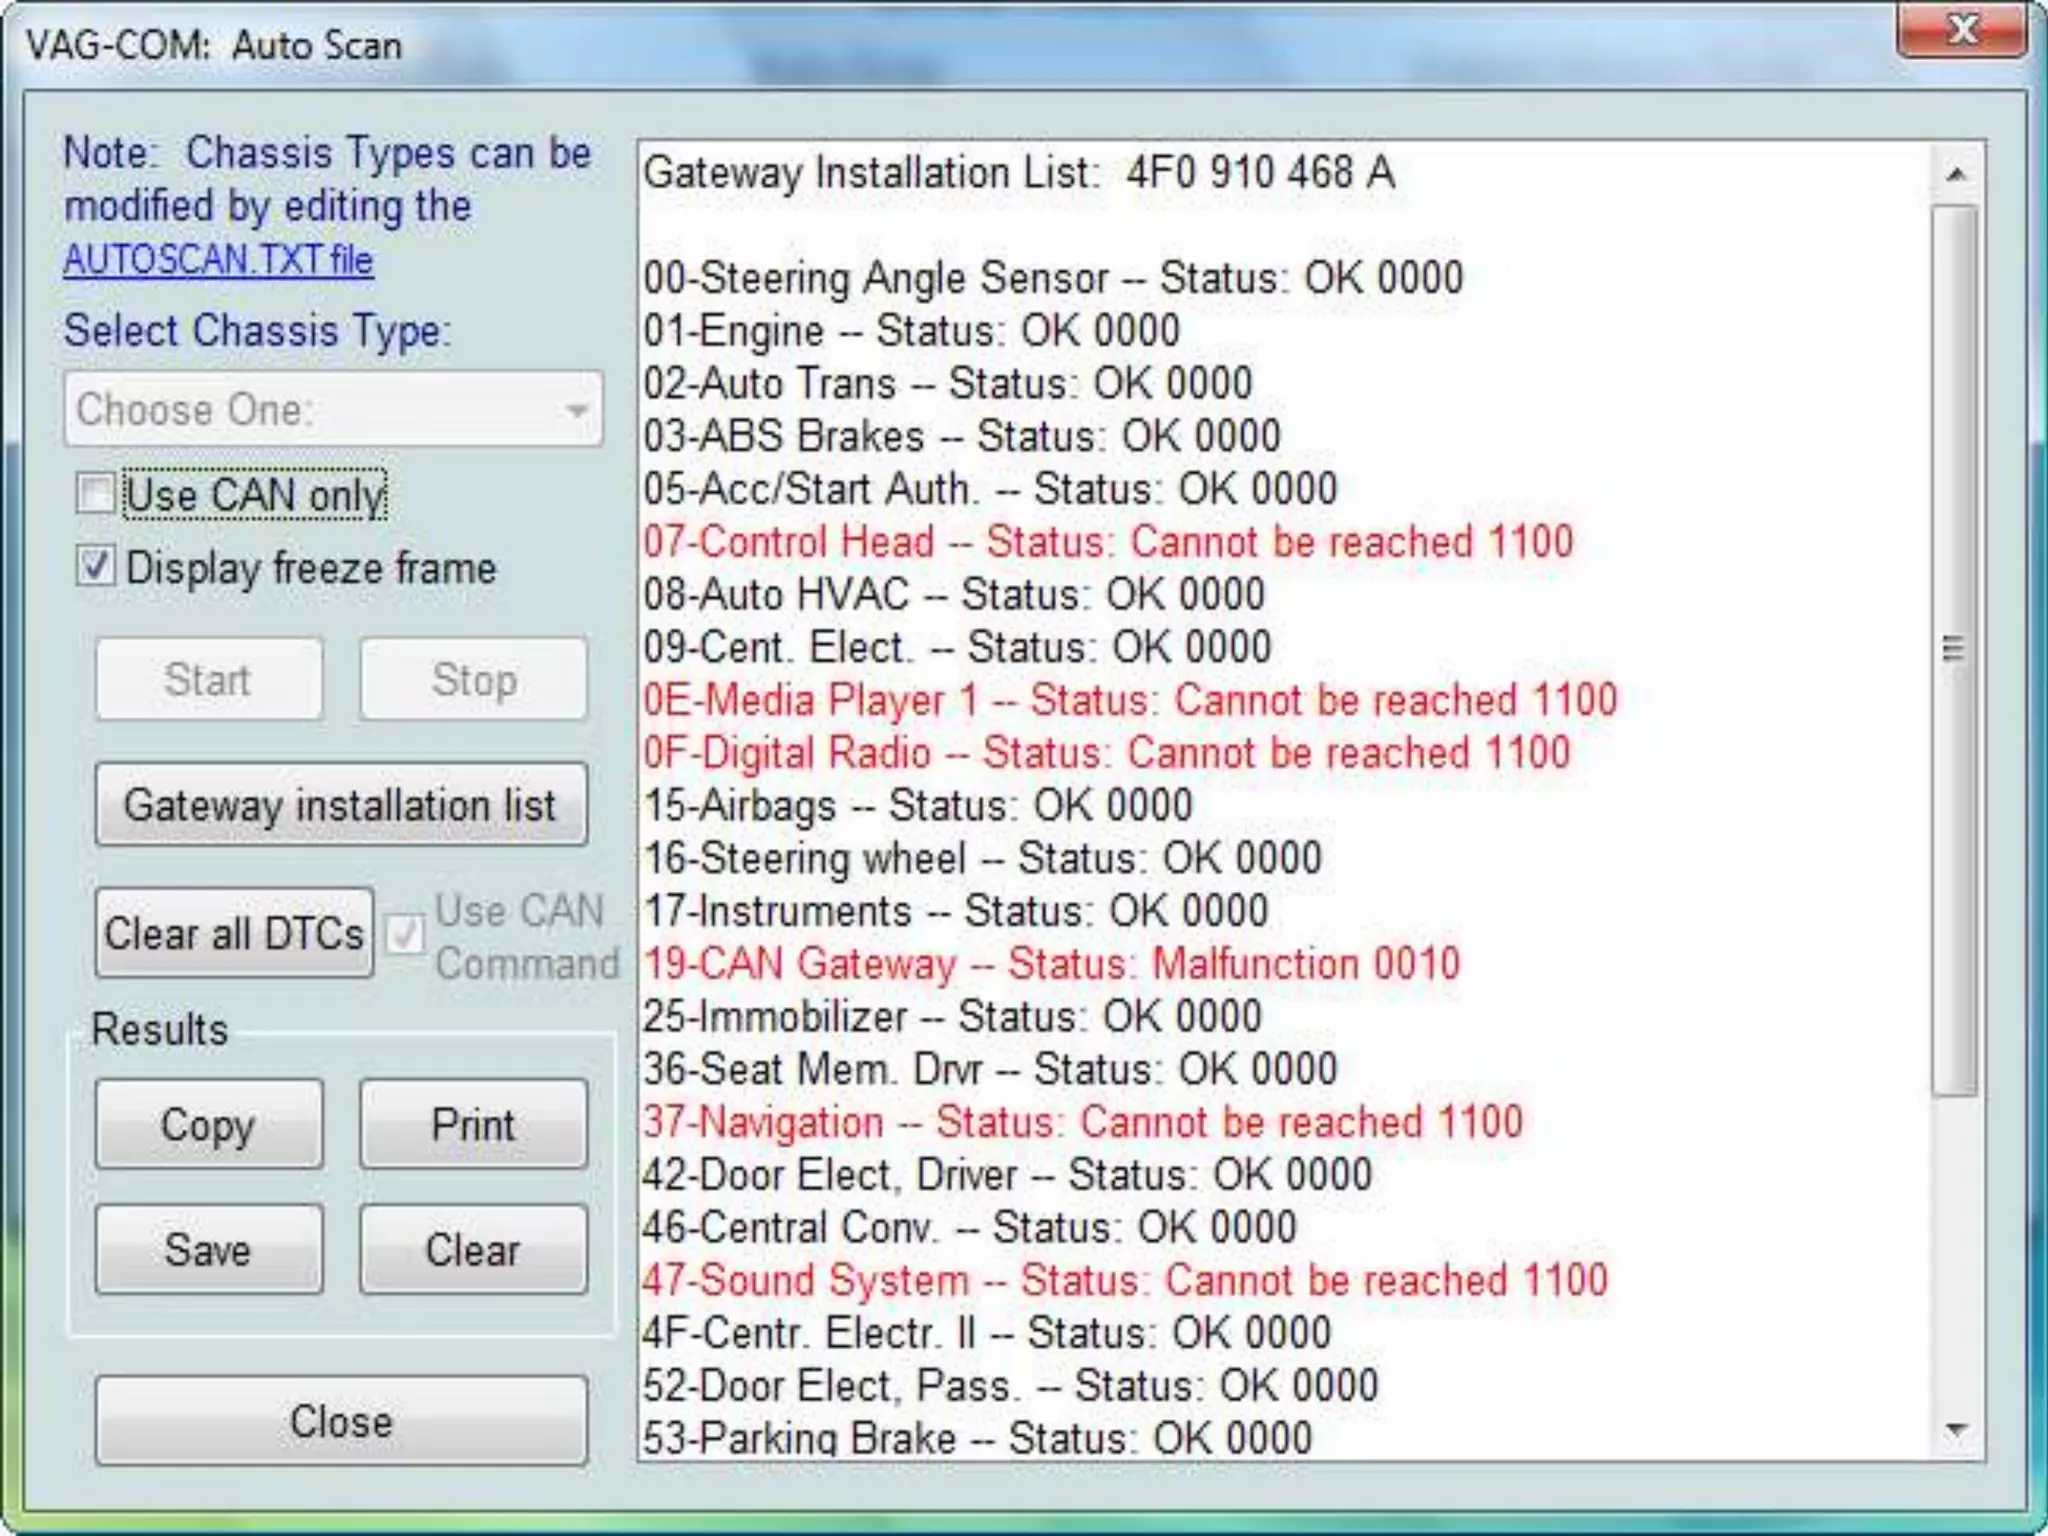This screenshot has height=1536, width=2048.
Task: Save the scan results
Action: coord(209,1249)
